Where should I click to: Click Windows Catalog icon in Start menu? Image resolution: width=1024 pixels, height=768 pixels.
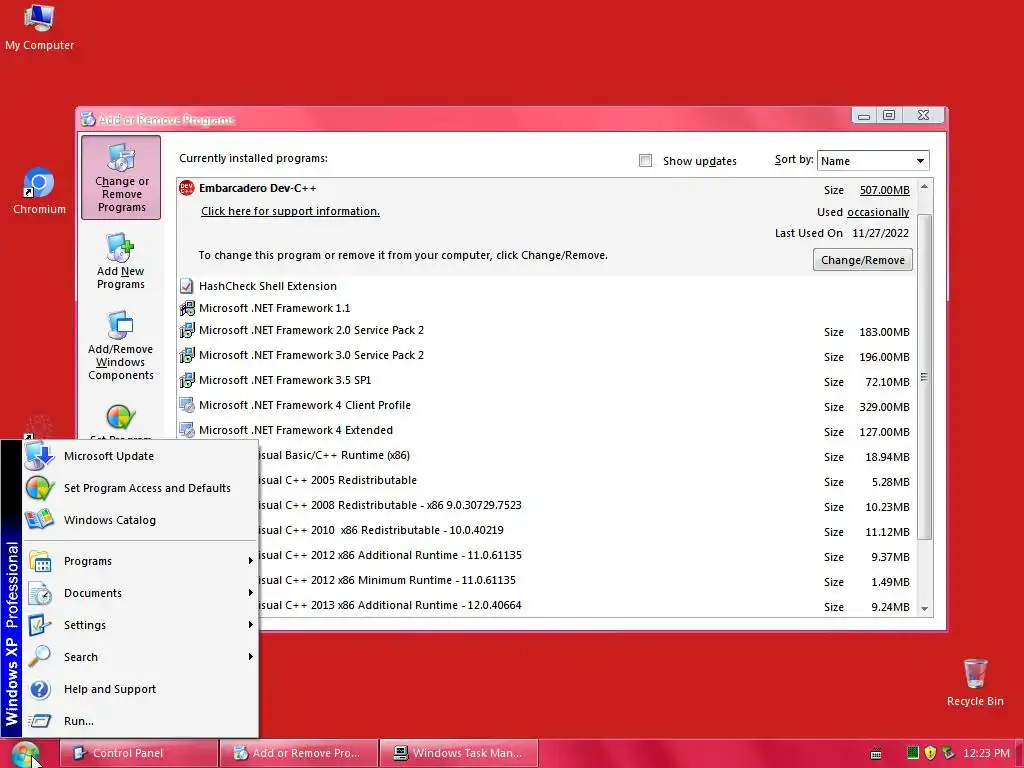[39, 520]
